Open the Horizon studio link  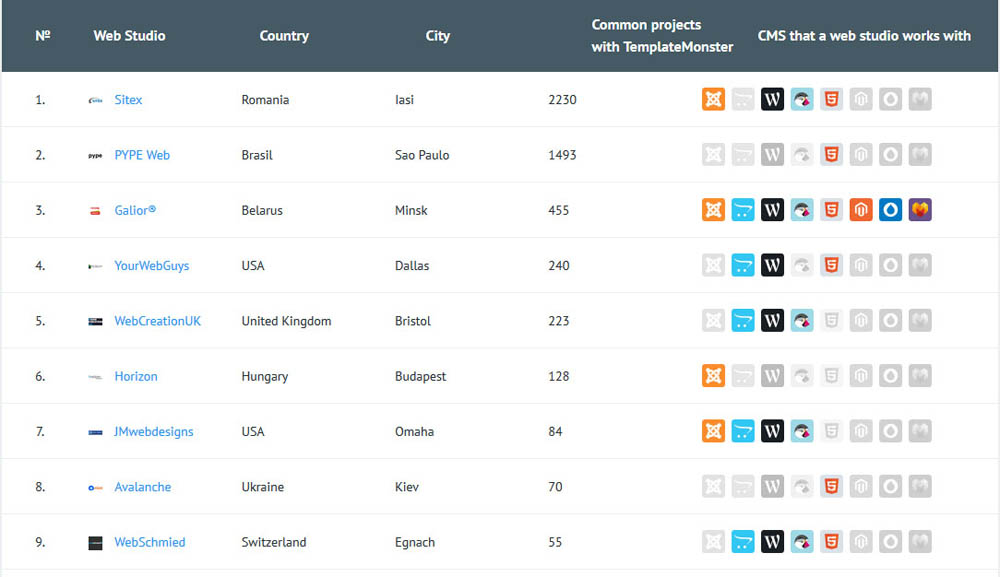[136, 376]
